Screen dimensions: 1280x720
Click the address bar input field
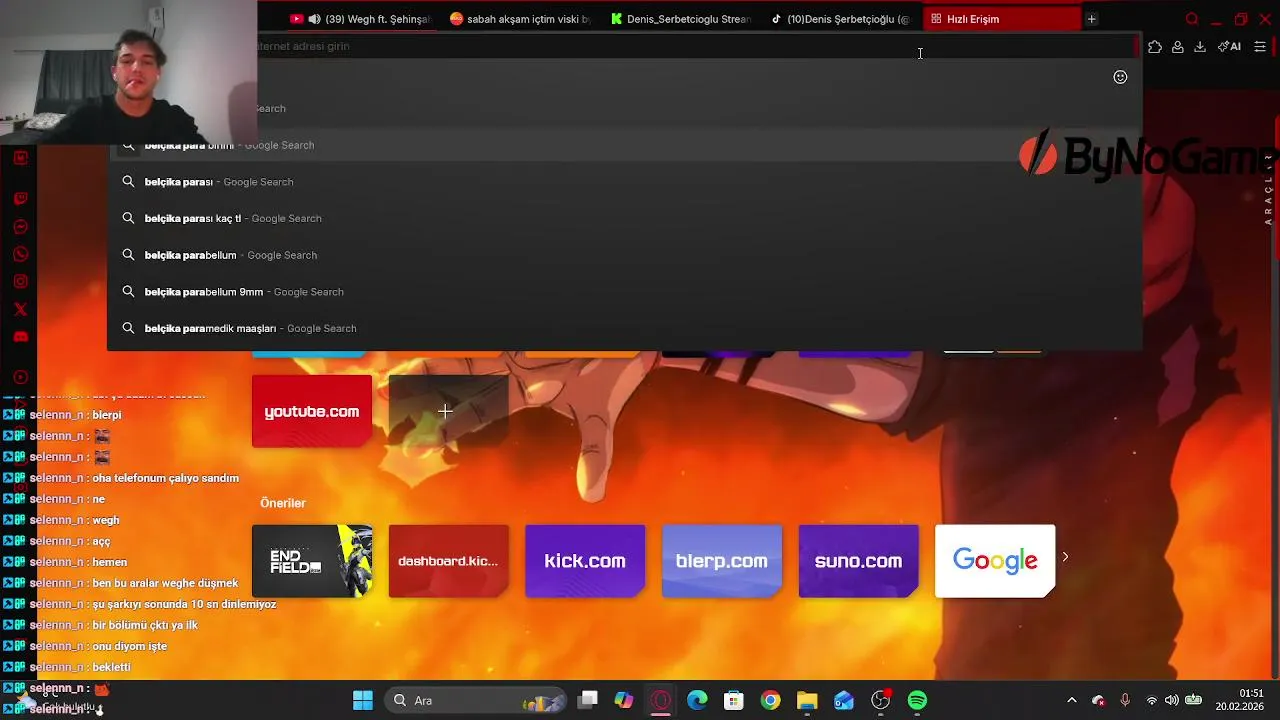695,46
